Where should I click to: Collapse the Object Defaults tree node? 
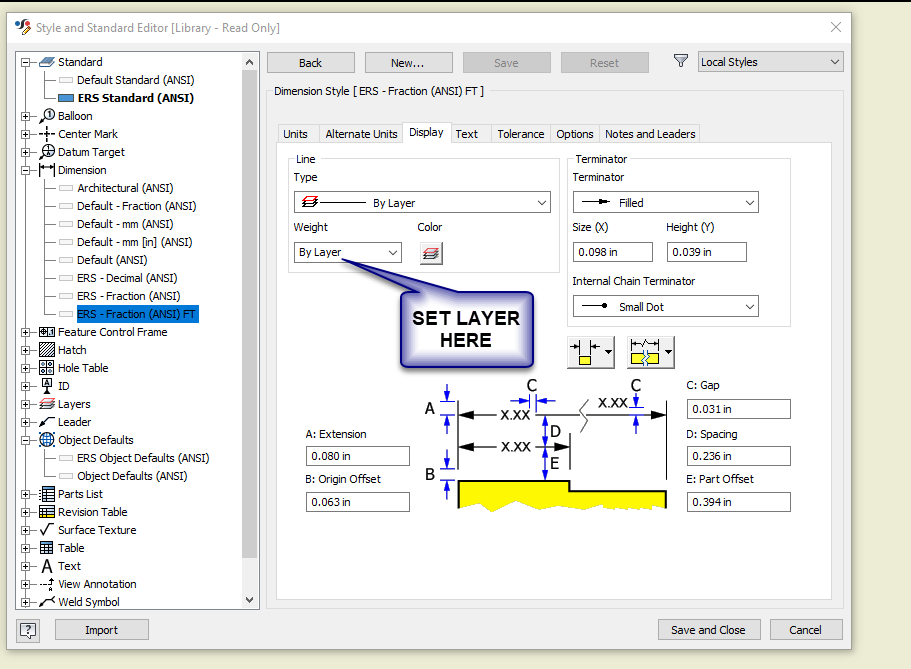pyautogui.click(x=26, y=441)
